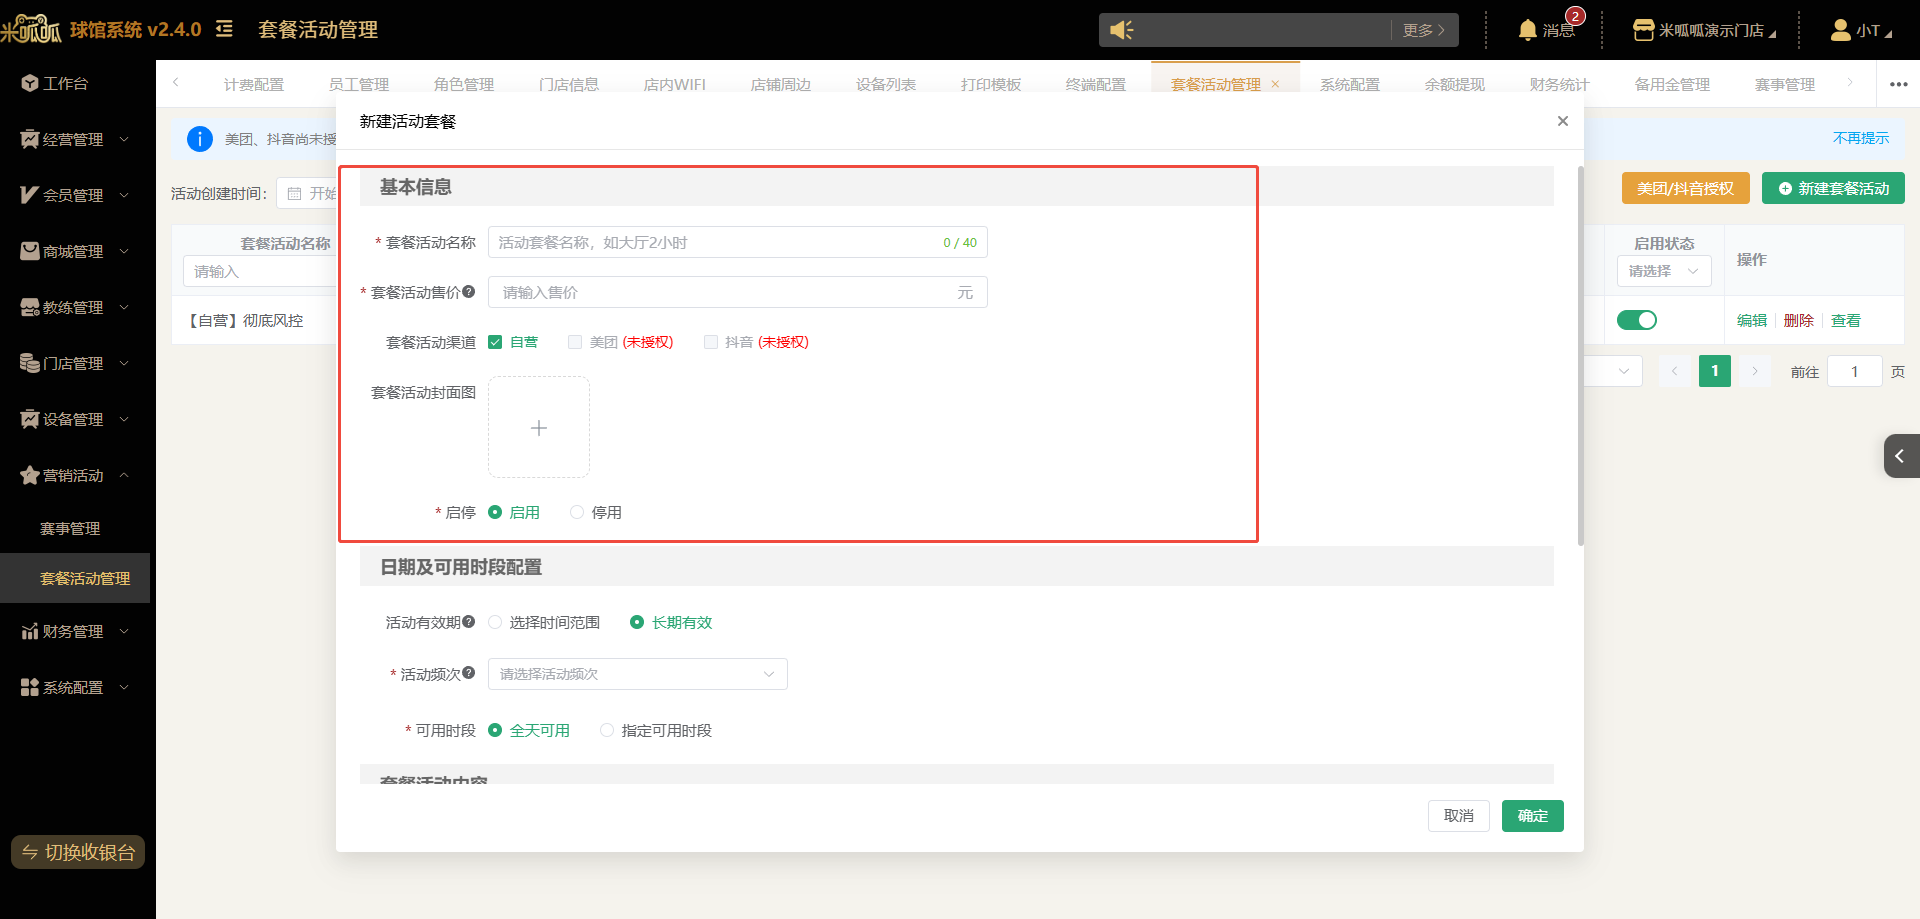Switch to the 计费配置 tab
The image size is (1920, 919).
[254, 84]
